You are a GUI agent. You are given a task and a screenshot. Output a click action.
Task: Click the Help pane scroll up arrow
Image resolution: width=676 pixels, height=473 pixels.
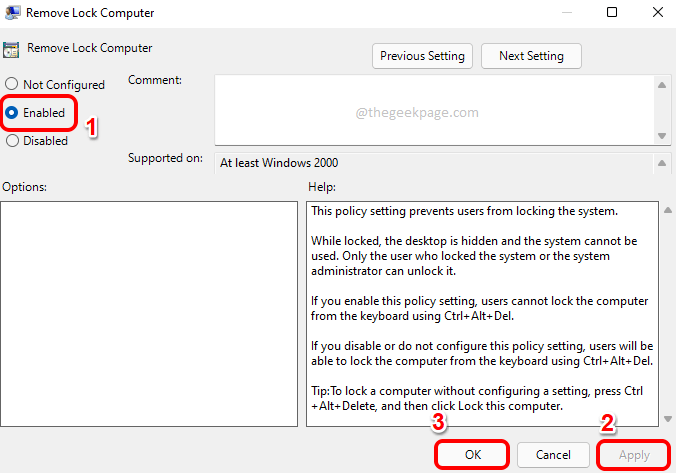click(x=665, y=211)
